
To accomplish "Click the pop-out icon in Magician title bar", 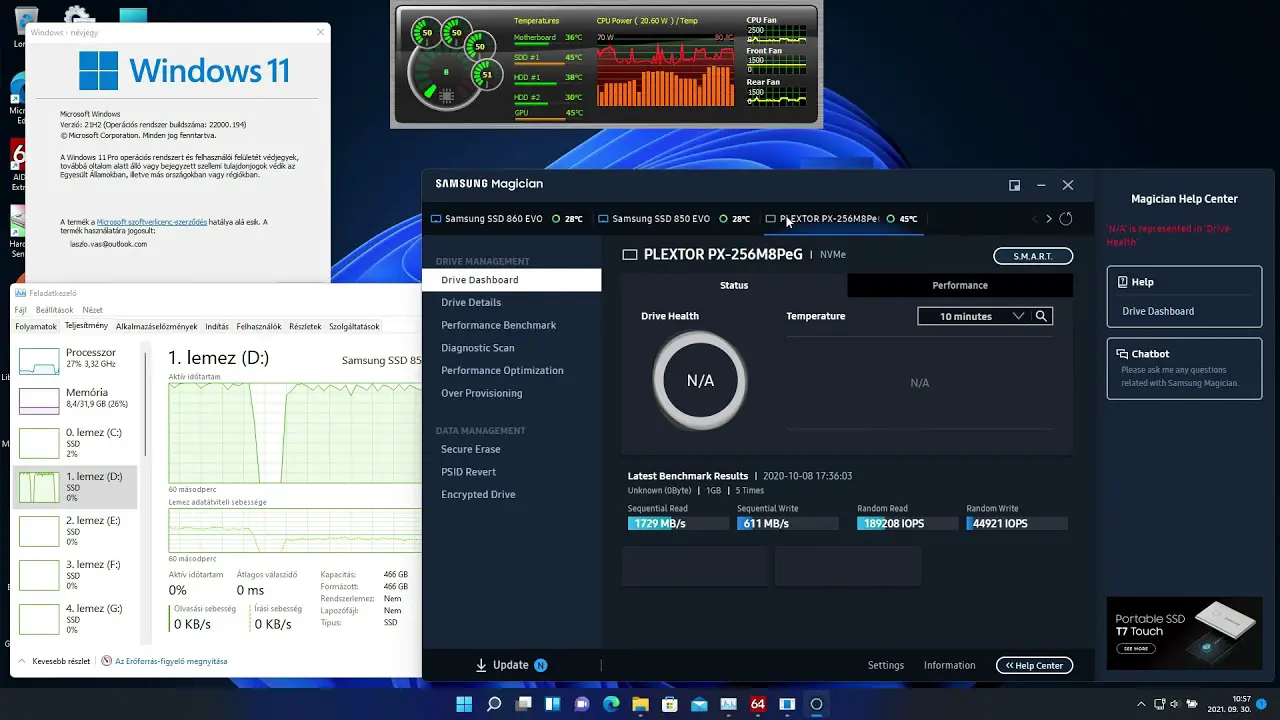I will tap(1014, 185).
